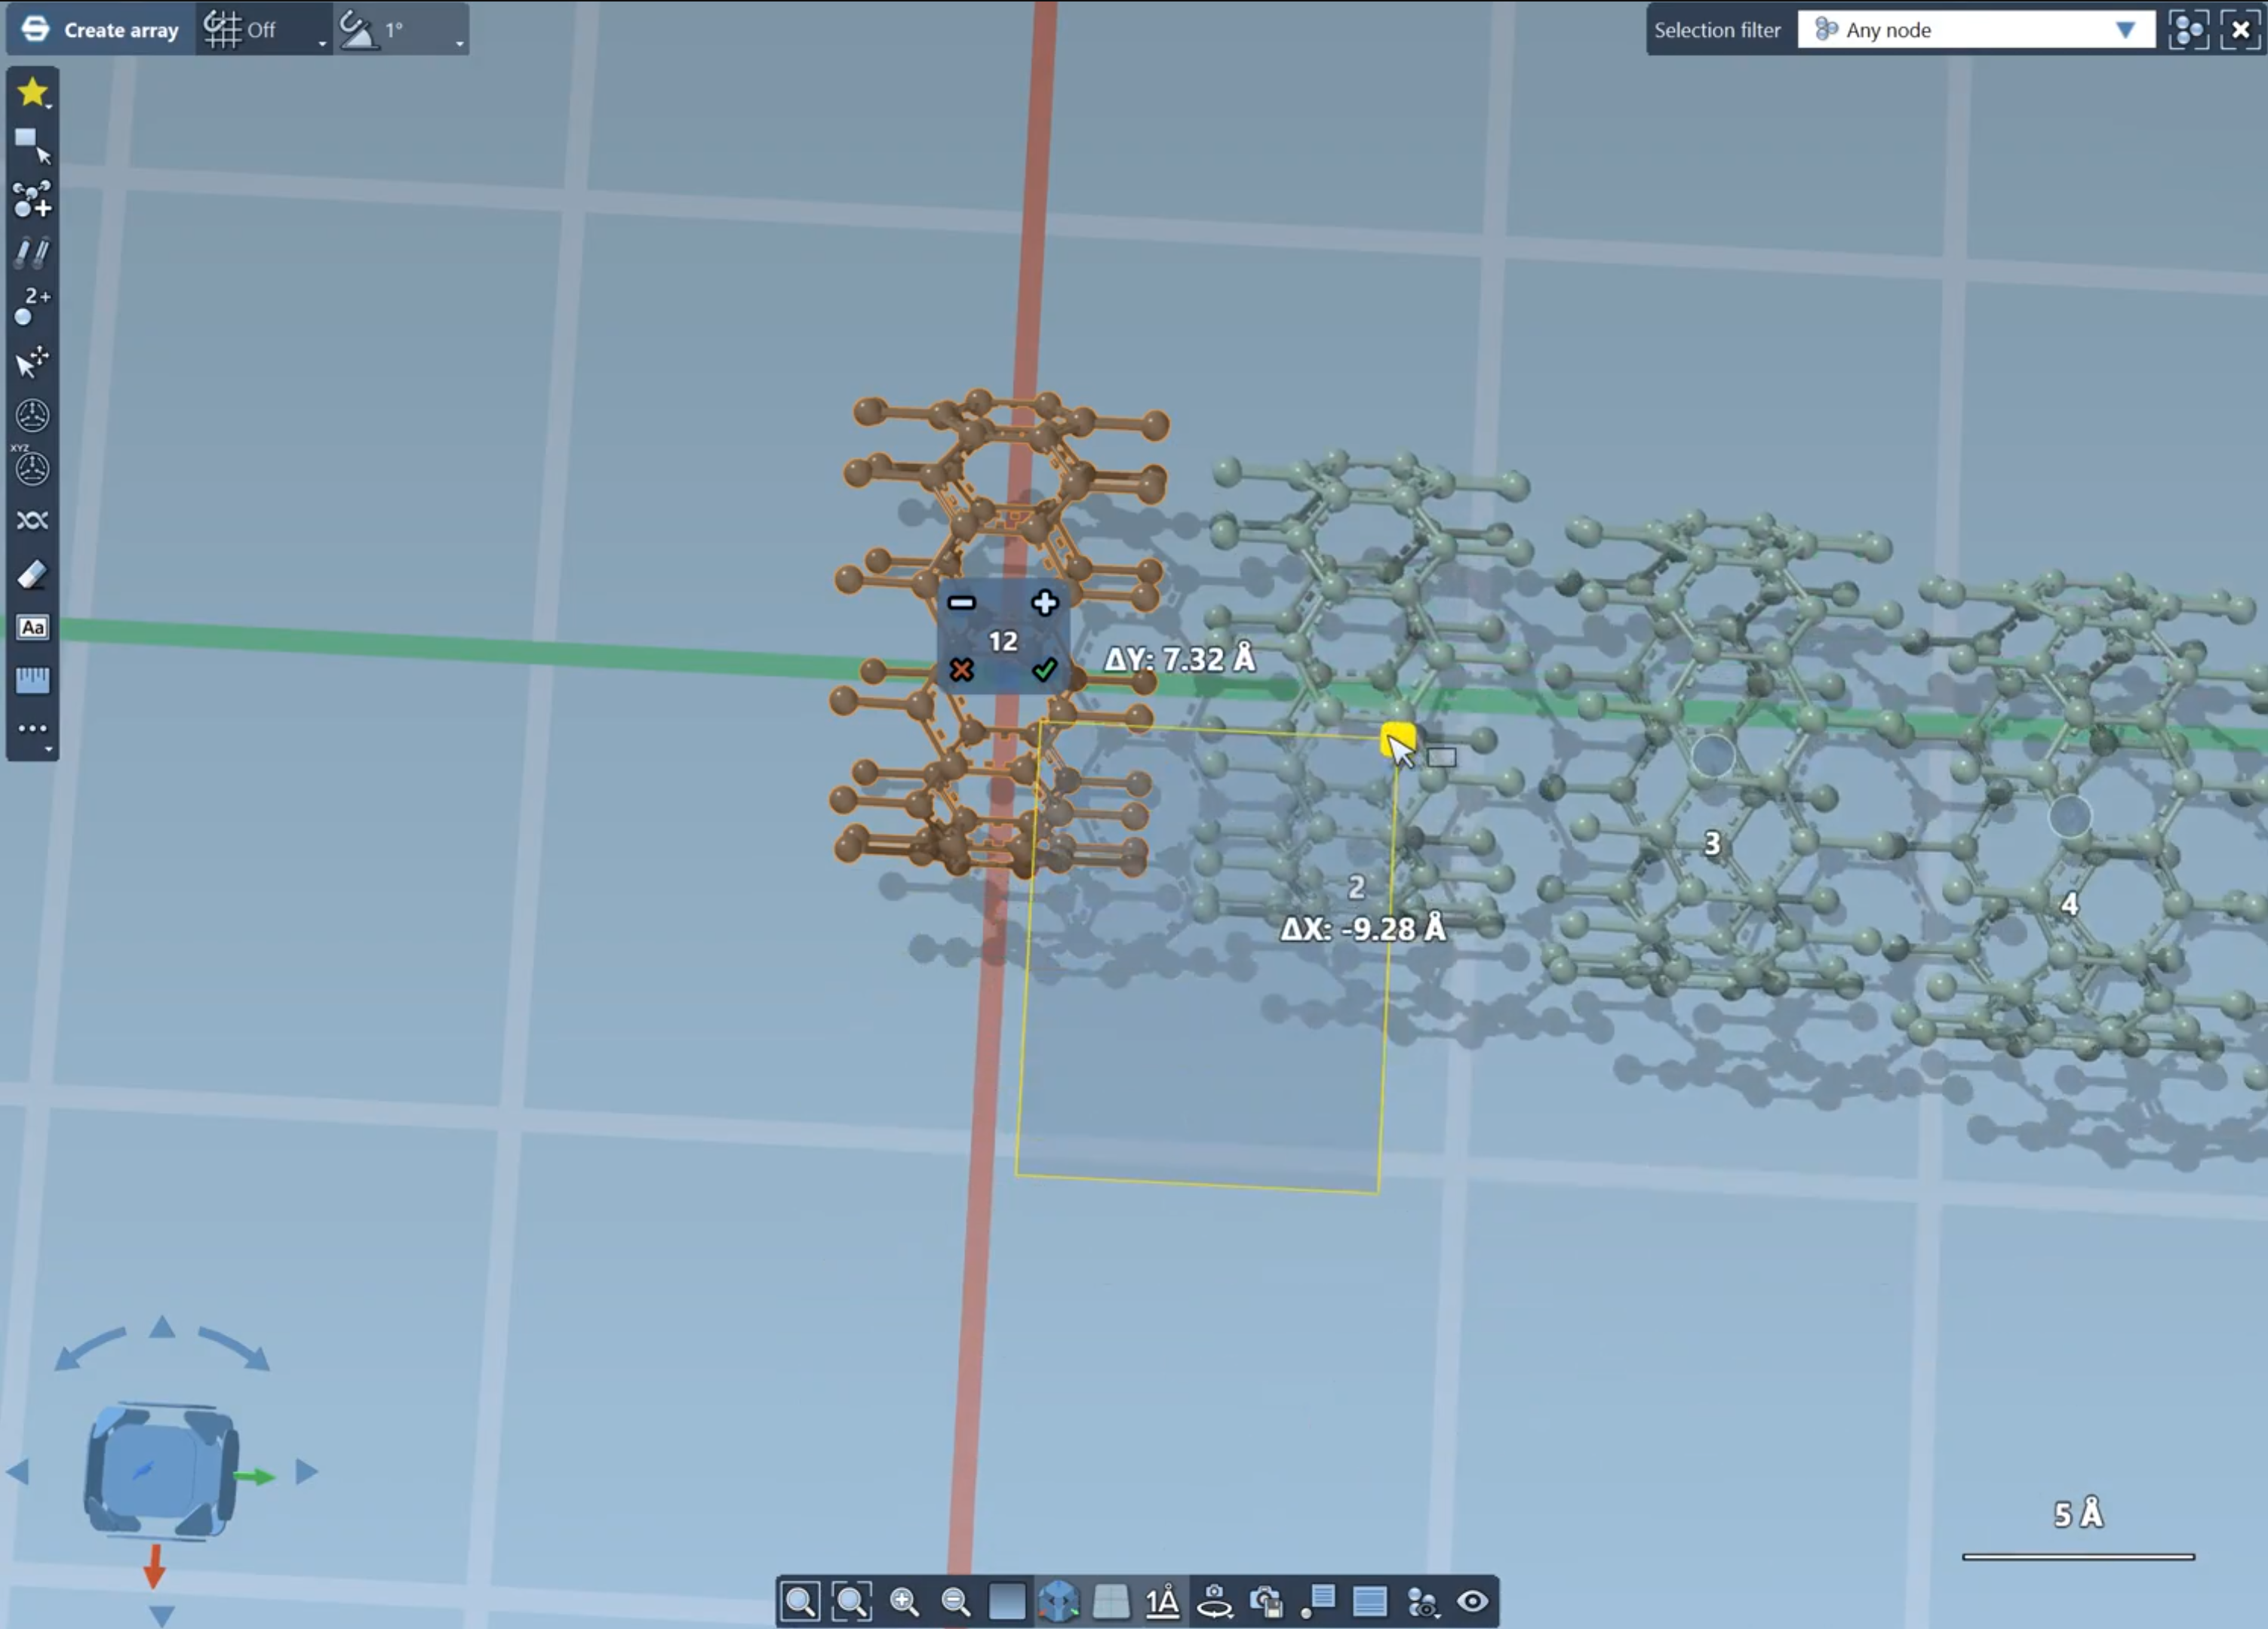
Task: Decrease array count with minus button
Action: pos(961,602)
